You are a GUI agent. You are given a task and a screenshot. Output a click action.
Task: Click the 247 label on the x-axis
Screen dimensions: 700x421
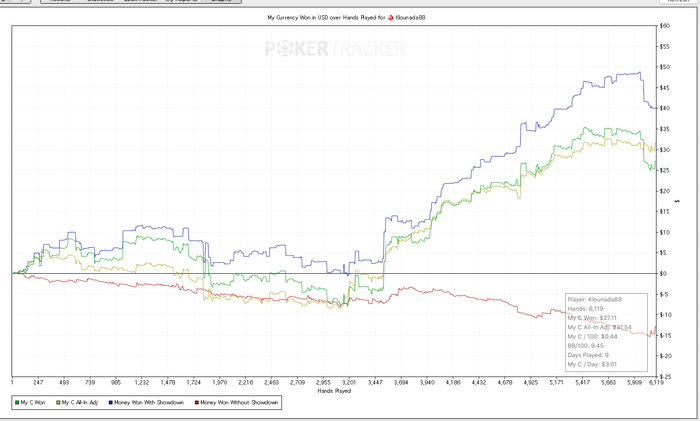tap(38, 383)
